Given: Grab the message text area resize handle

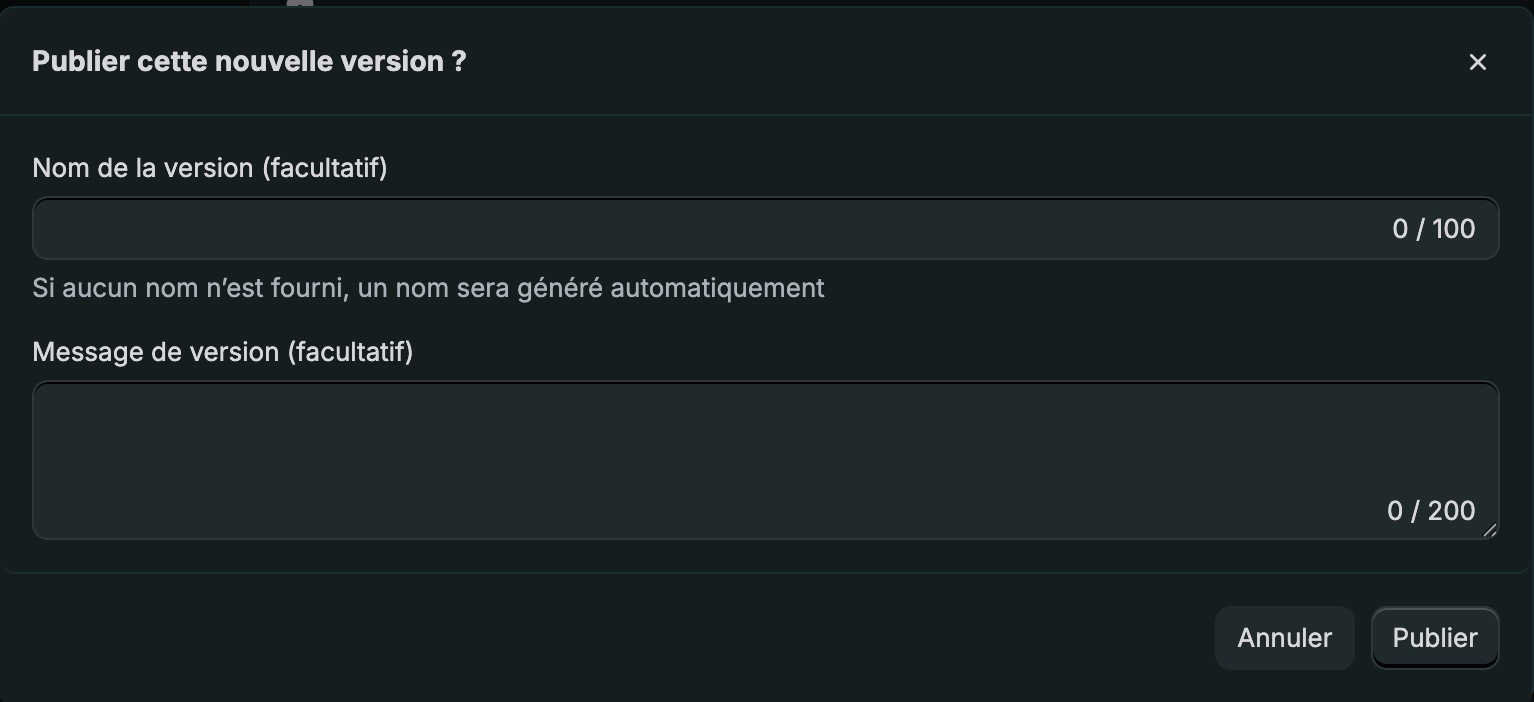Looking at the screenshot, I should [1490, 531].
